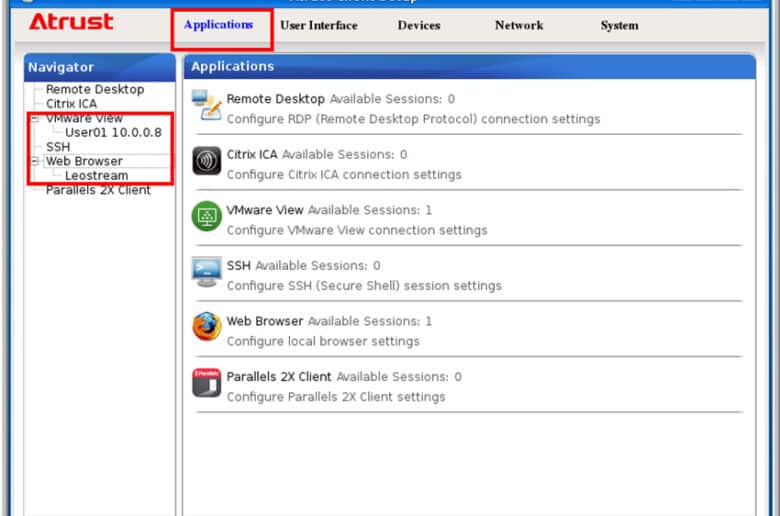The height and width of the screenshot is (516, 780).
Task: Click the Atrust logo
Action: tap(71, 22)
